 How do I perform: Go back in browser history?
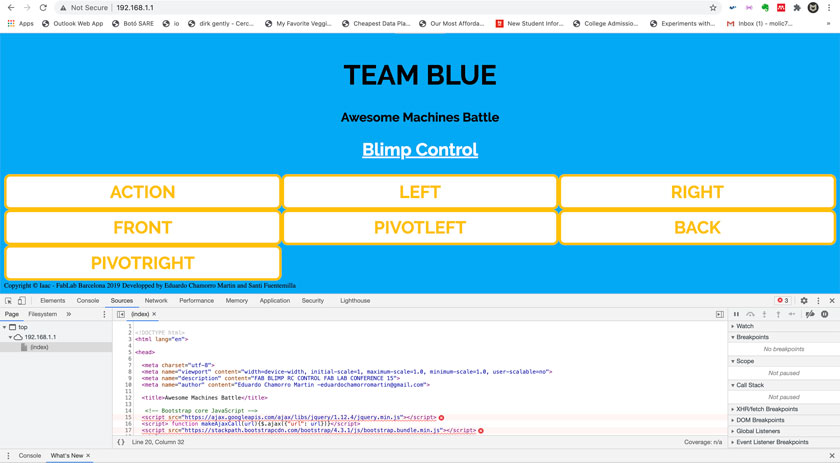coord(11,8)
